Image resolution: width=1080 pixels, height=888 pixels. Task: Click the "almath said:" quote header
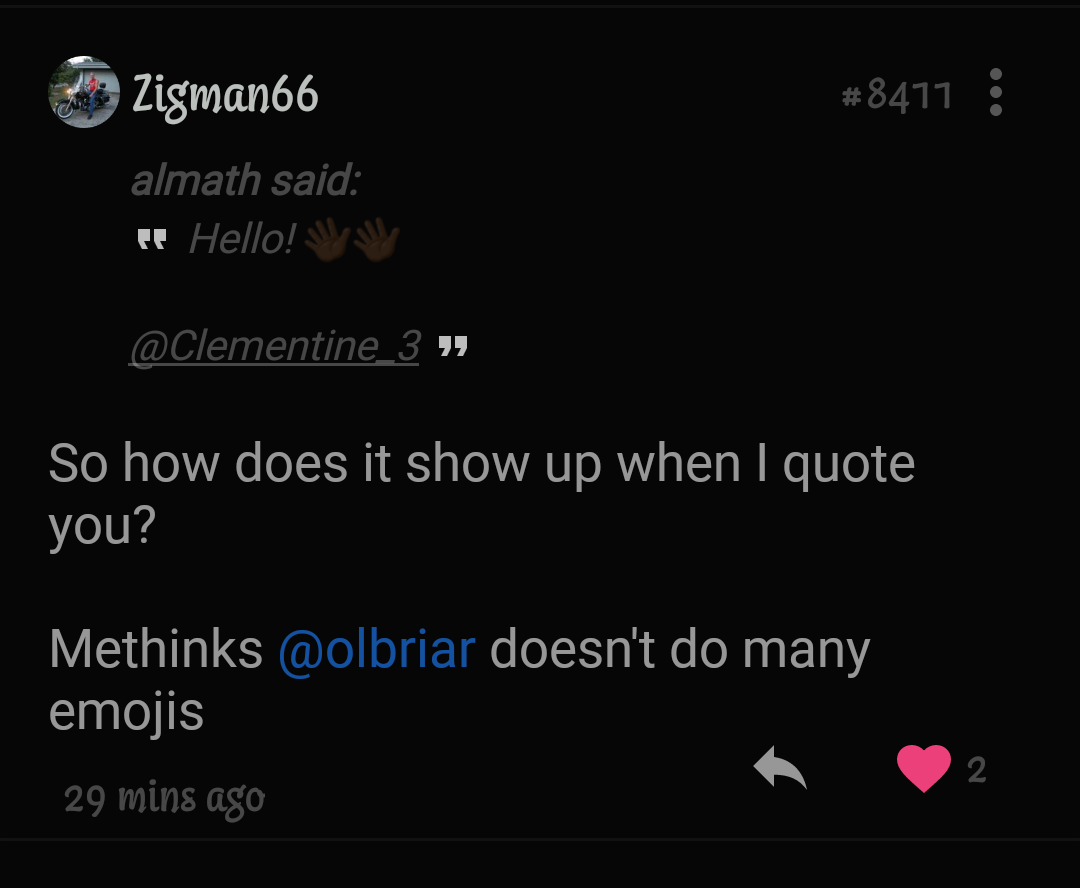point(245,181)
